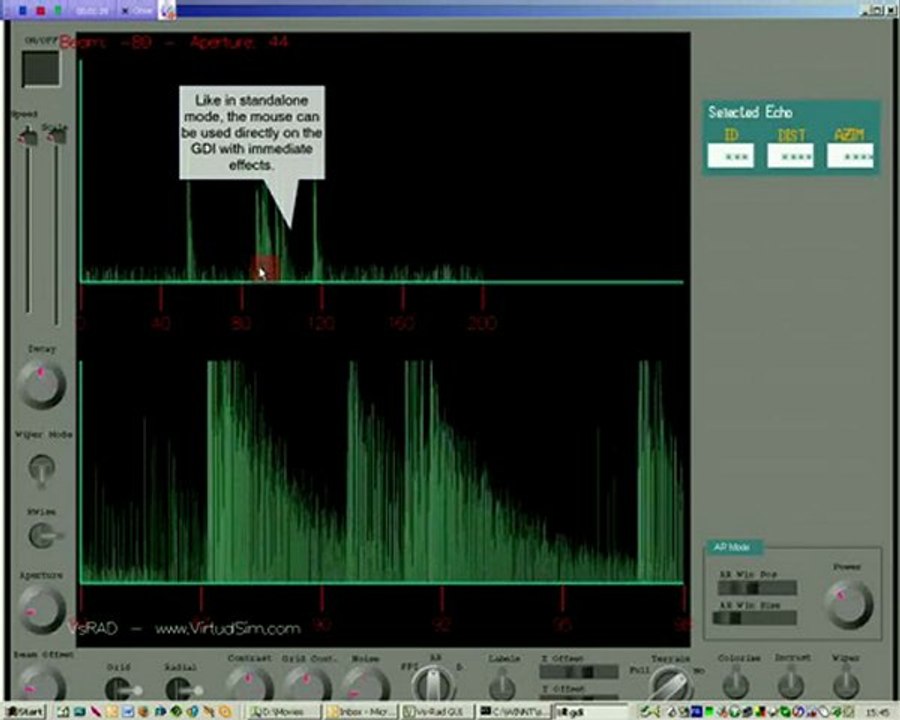Rotate the PPI/AR mode selector dial

[x=433, y=683]
